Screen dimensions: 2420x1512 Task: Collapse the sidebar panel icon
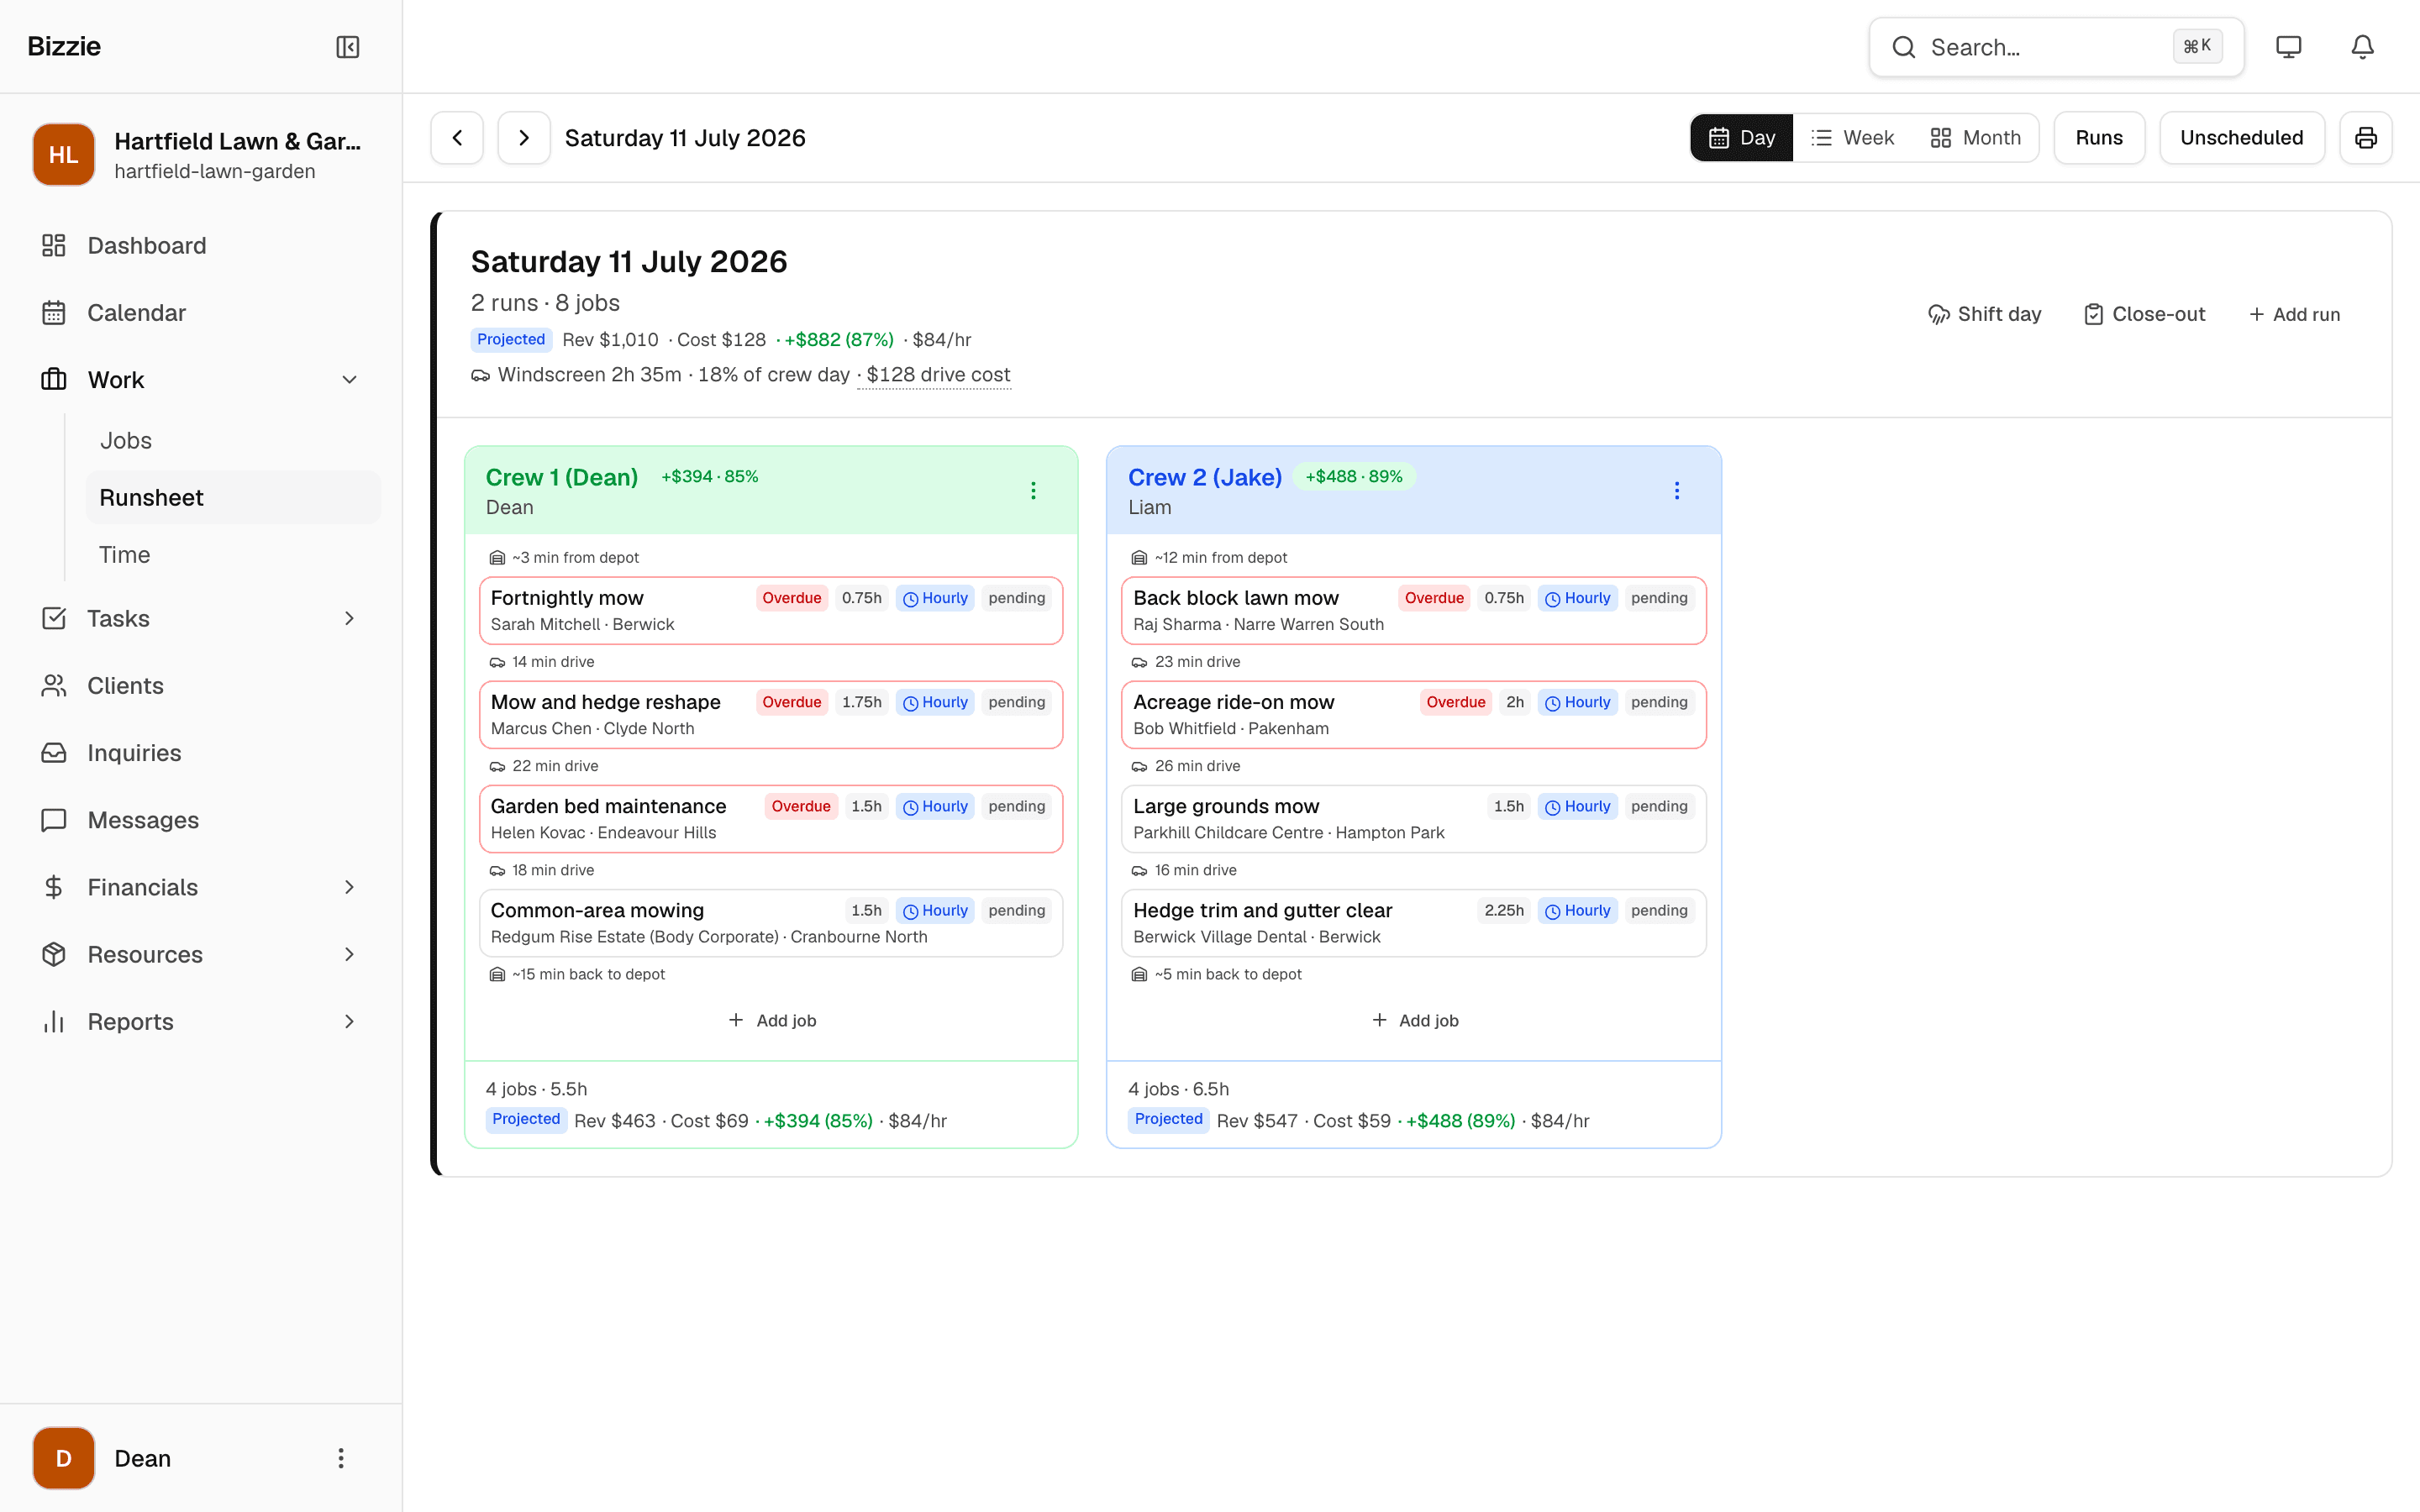tap(347, 47)
